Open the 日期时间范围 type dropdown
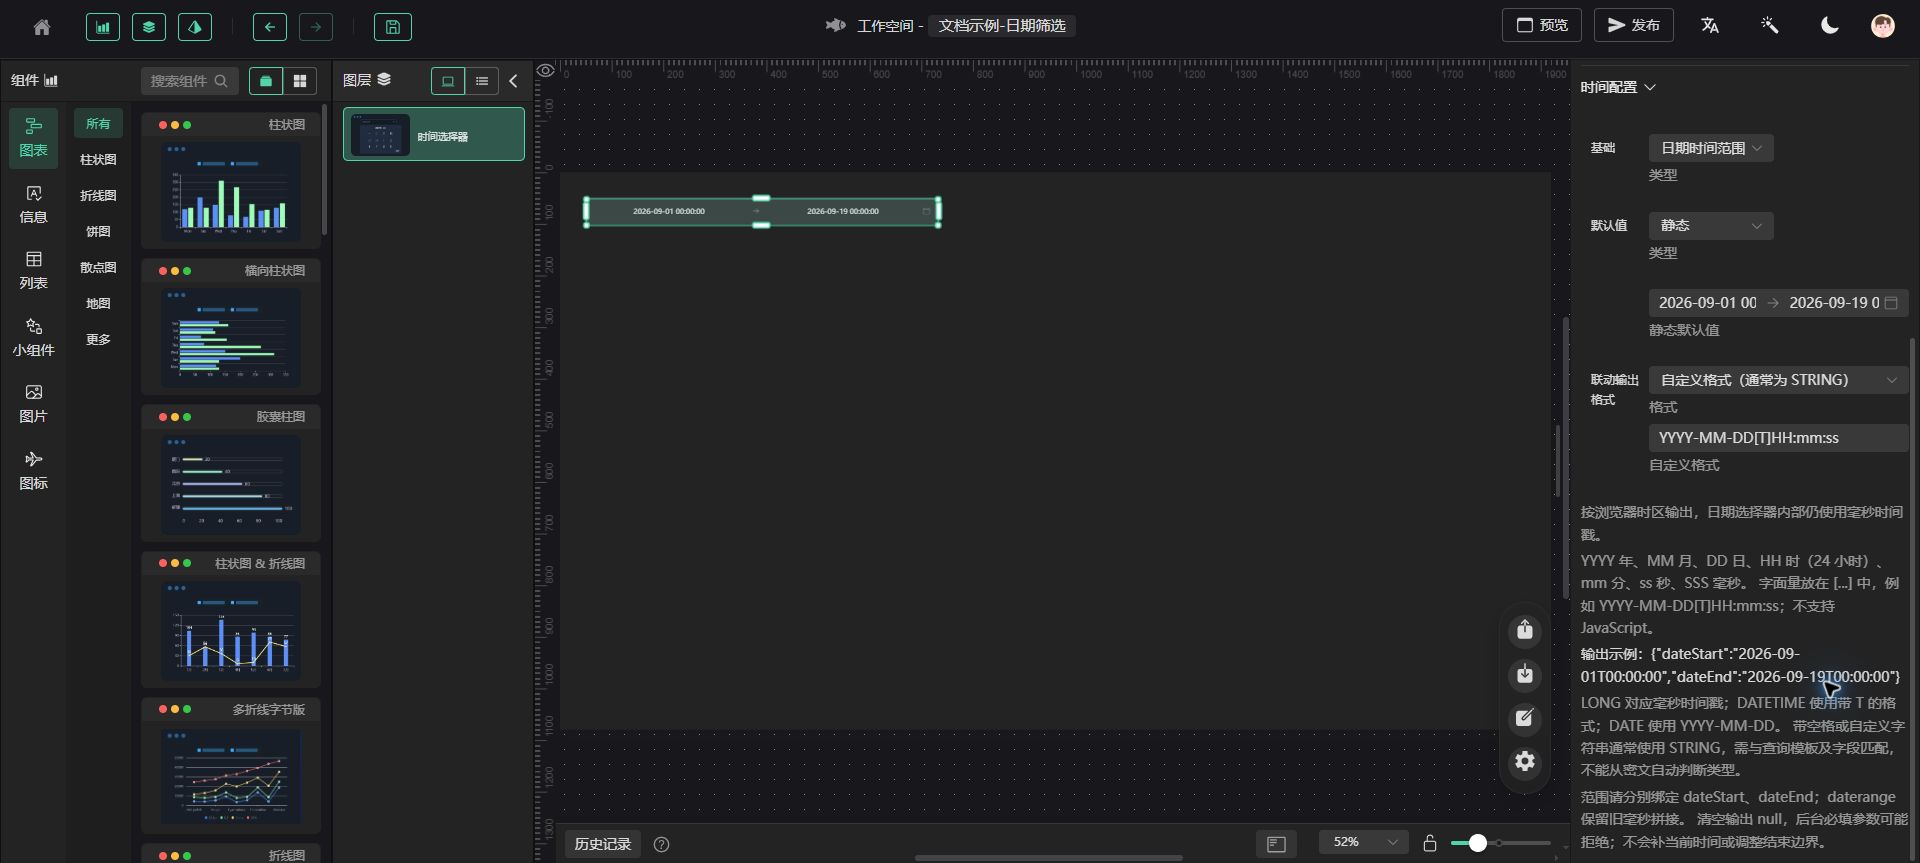Image resolution: width=1920 pixels, height=863 pixels. pos(1711,148)
